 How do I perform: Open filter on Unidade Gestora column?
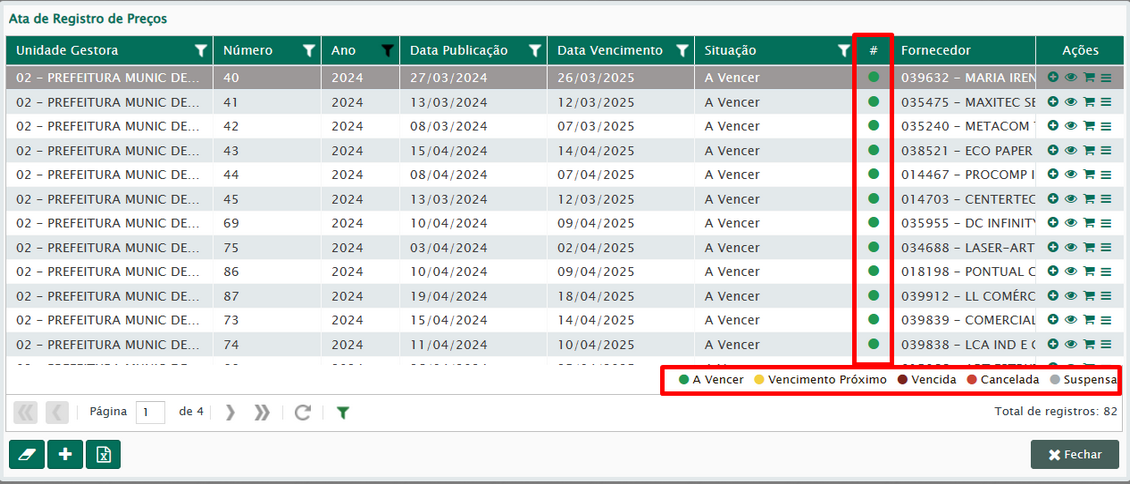(x=201, y=50)
